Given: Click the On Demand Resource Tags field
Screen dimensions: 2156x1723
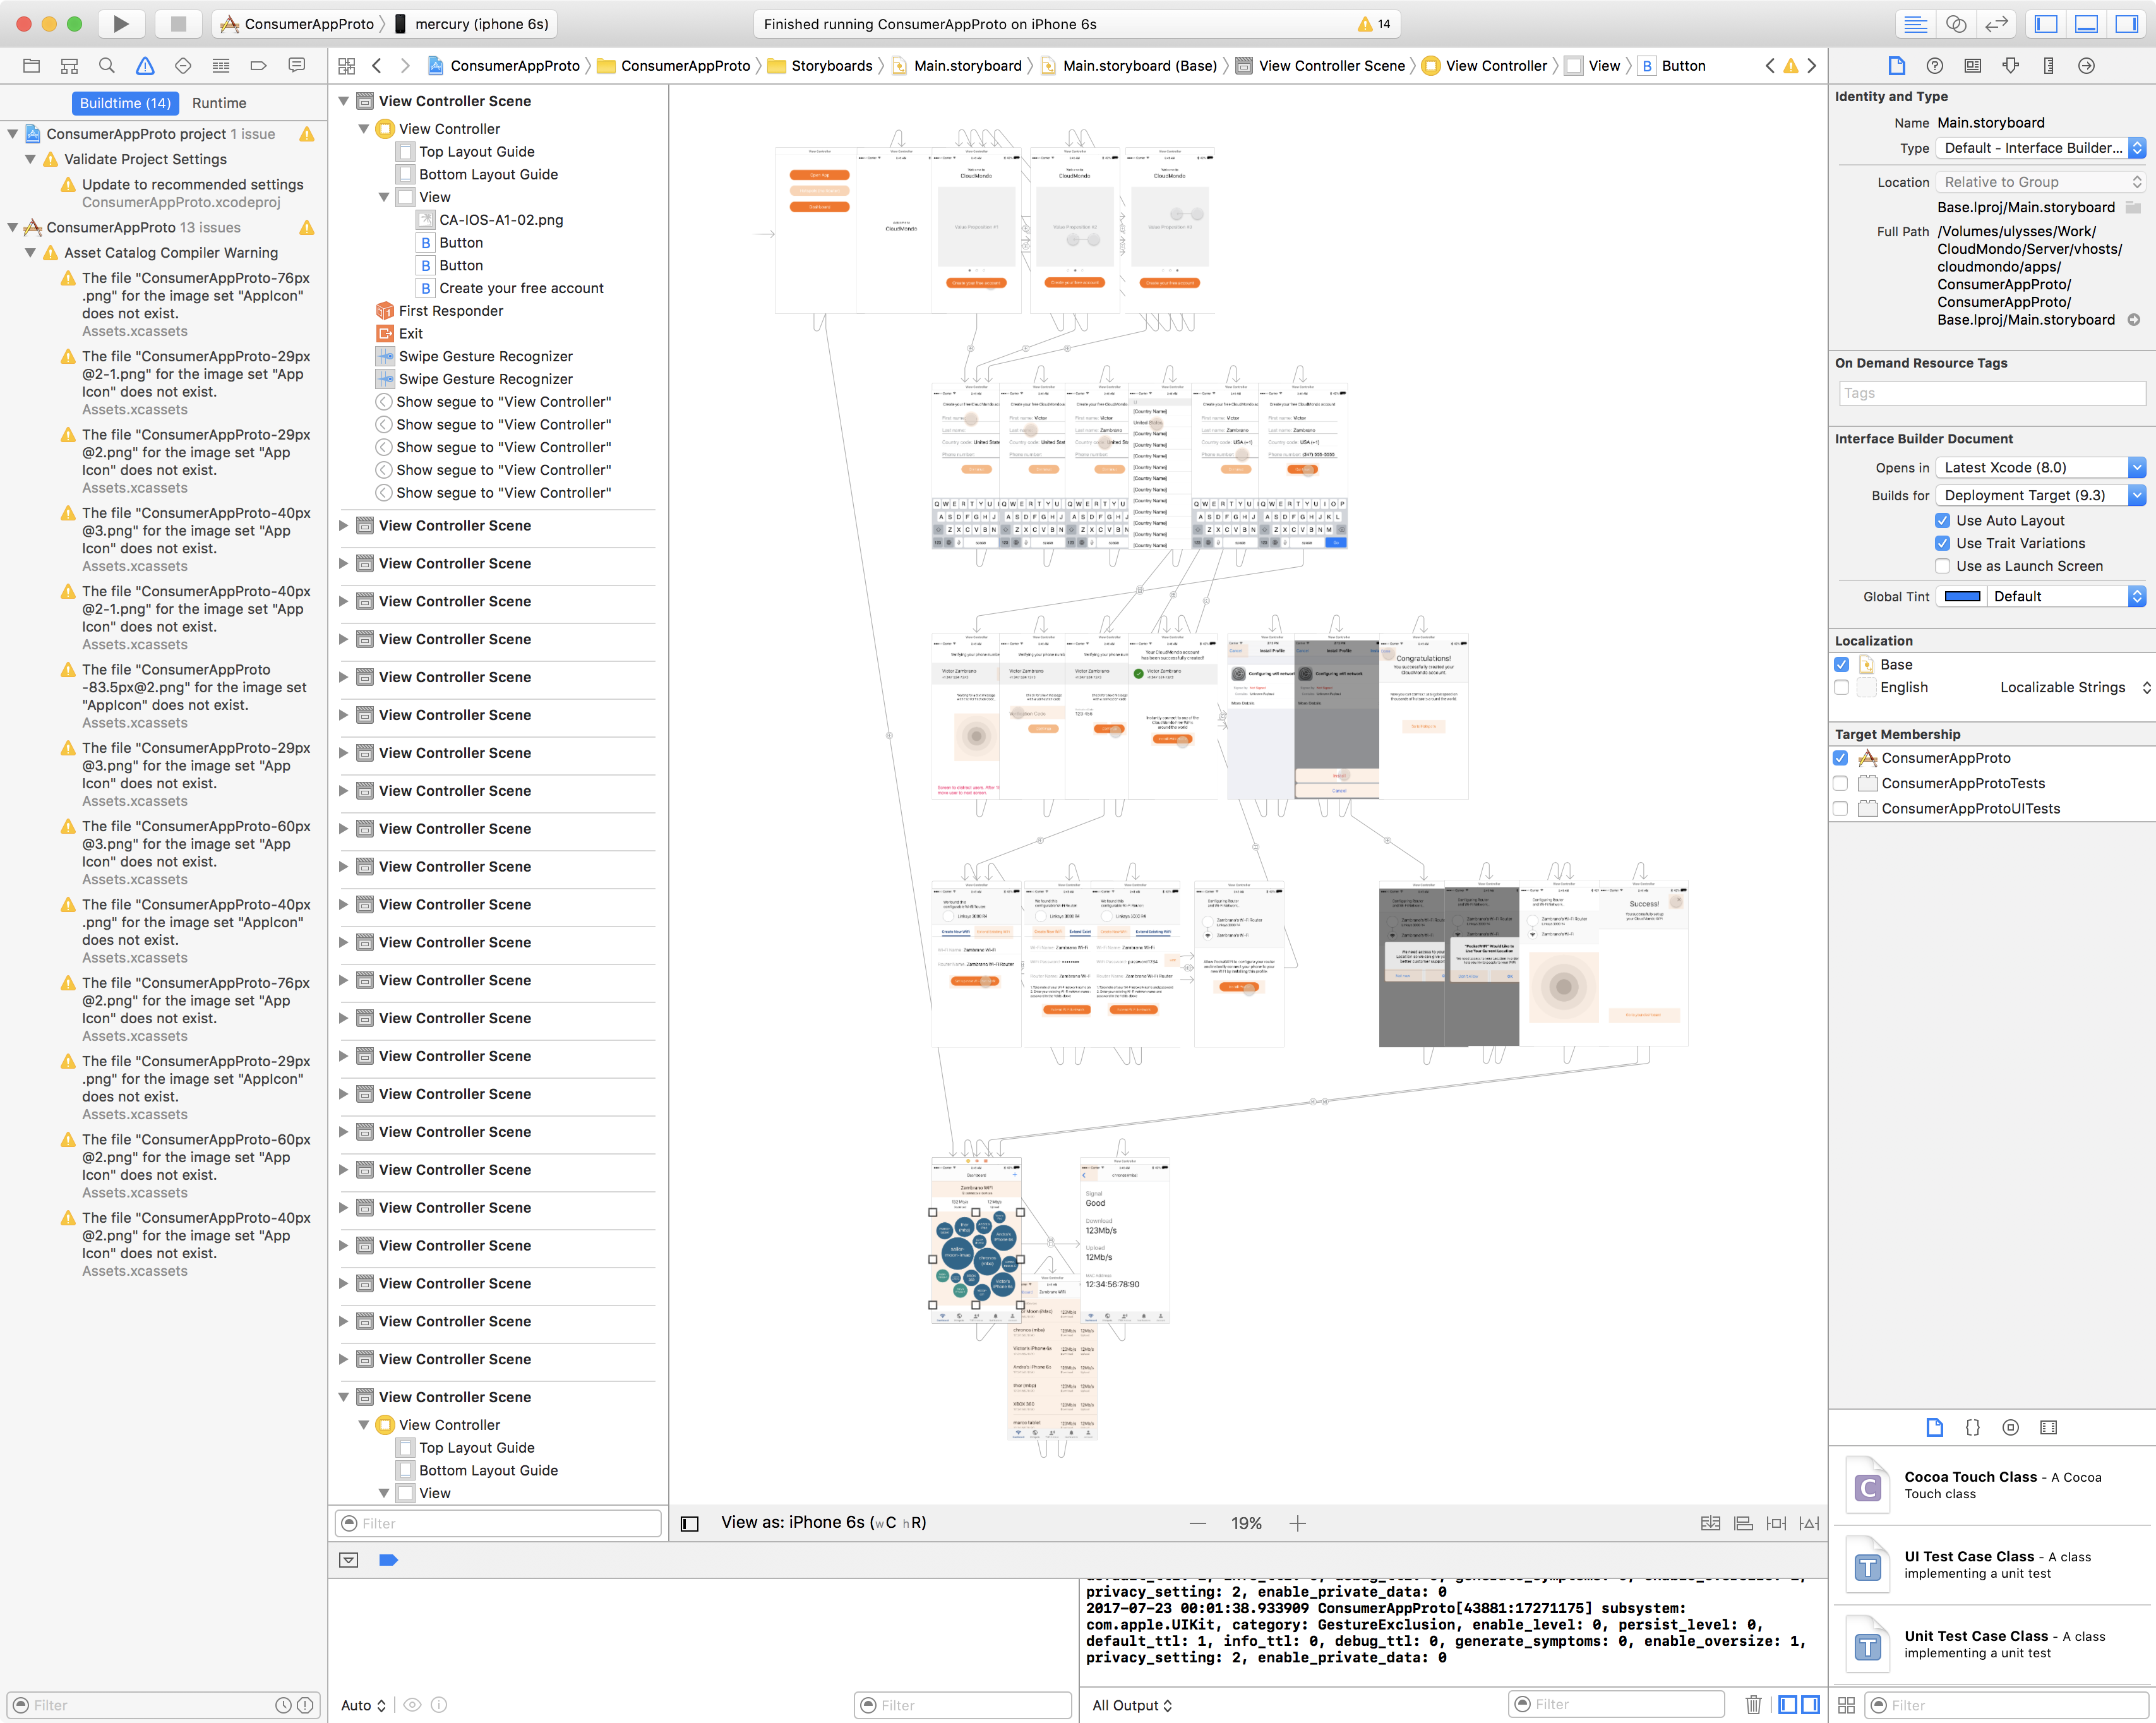Looking at the screenshot, I should pos(1992,394).
